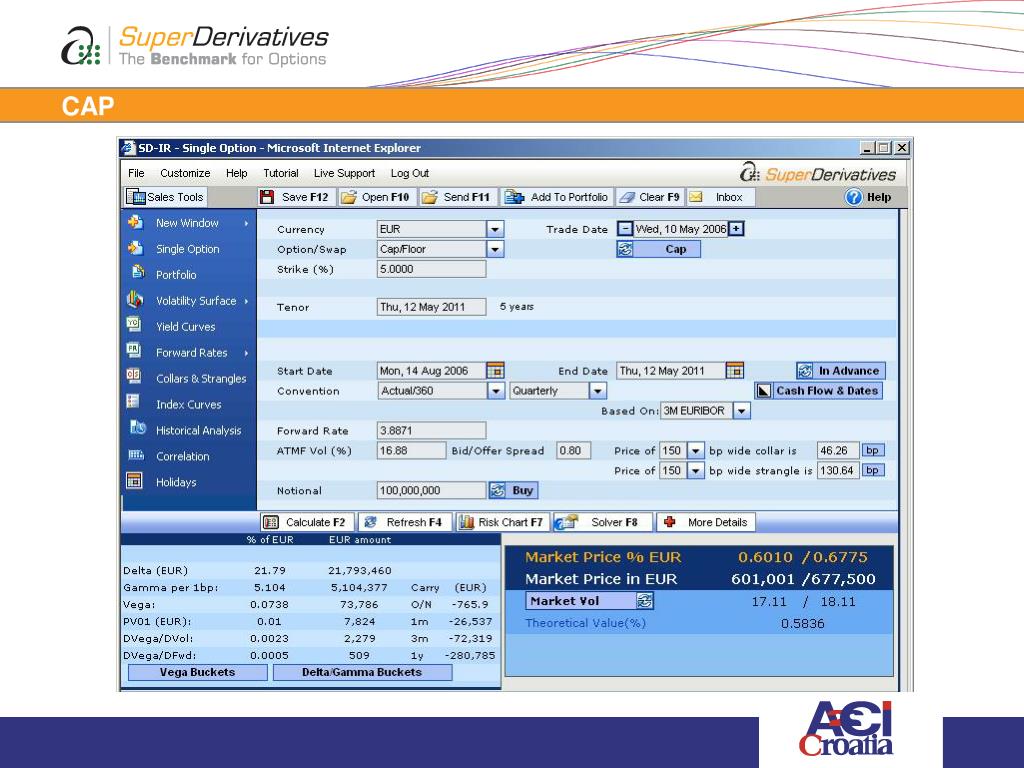Click the blue Help question mark icon
Viewport: 1024px width, 768px height.
click(854, 197)
